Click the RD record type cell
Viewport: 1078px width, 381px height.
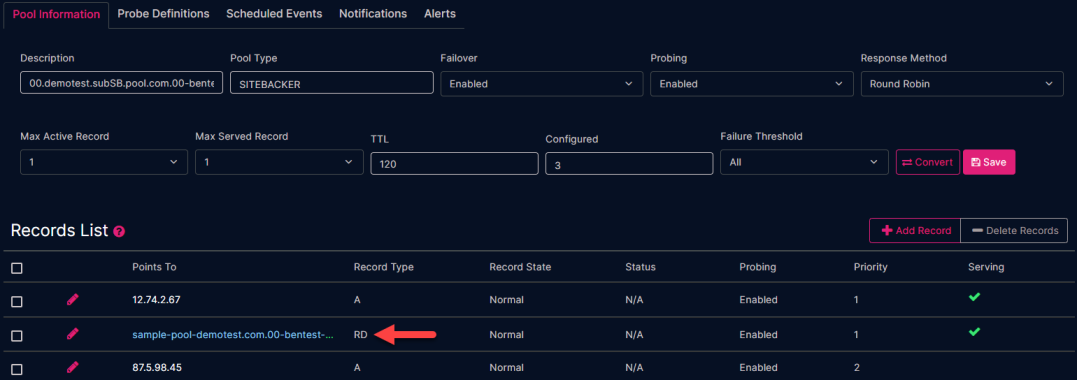(360, 335)
